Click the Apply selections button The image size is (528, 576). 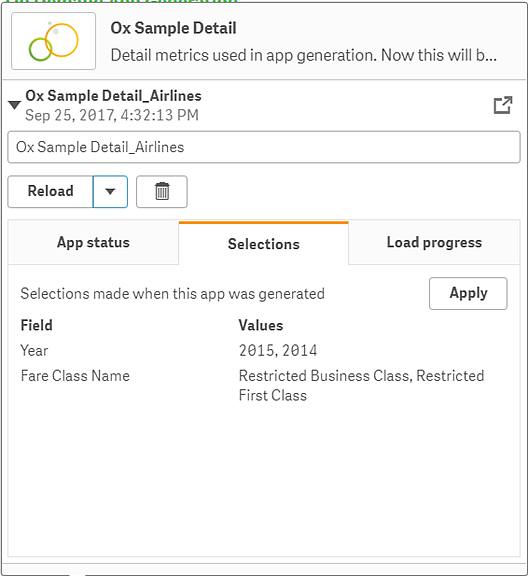point(468,293)
